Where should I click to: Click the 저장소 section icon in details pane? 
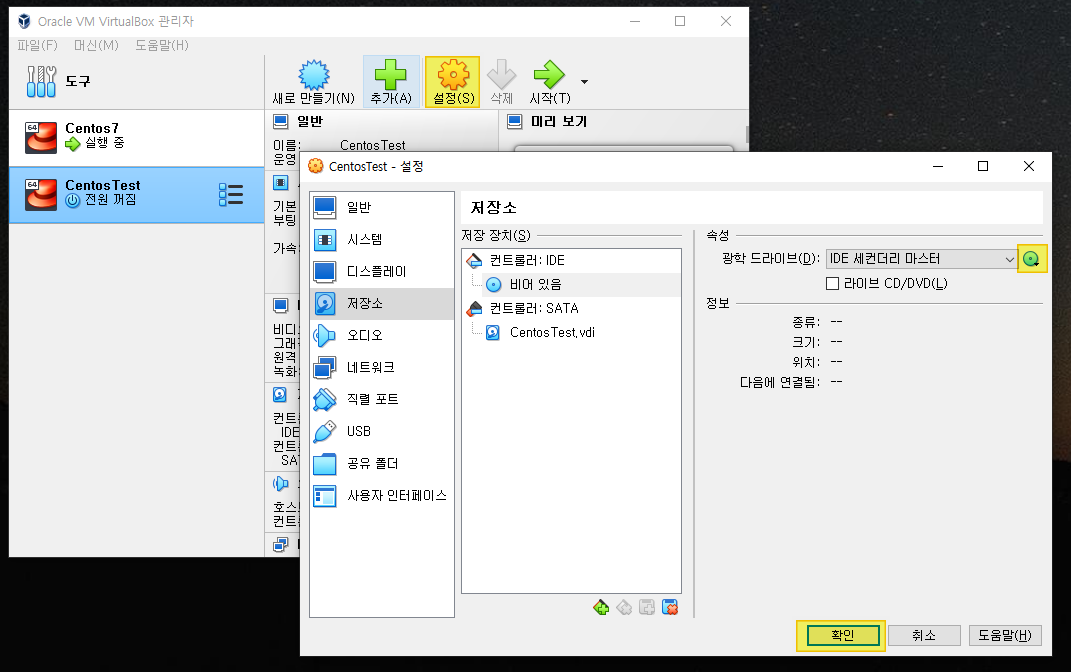coord(281,395)
